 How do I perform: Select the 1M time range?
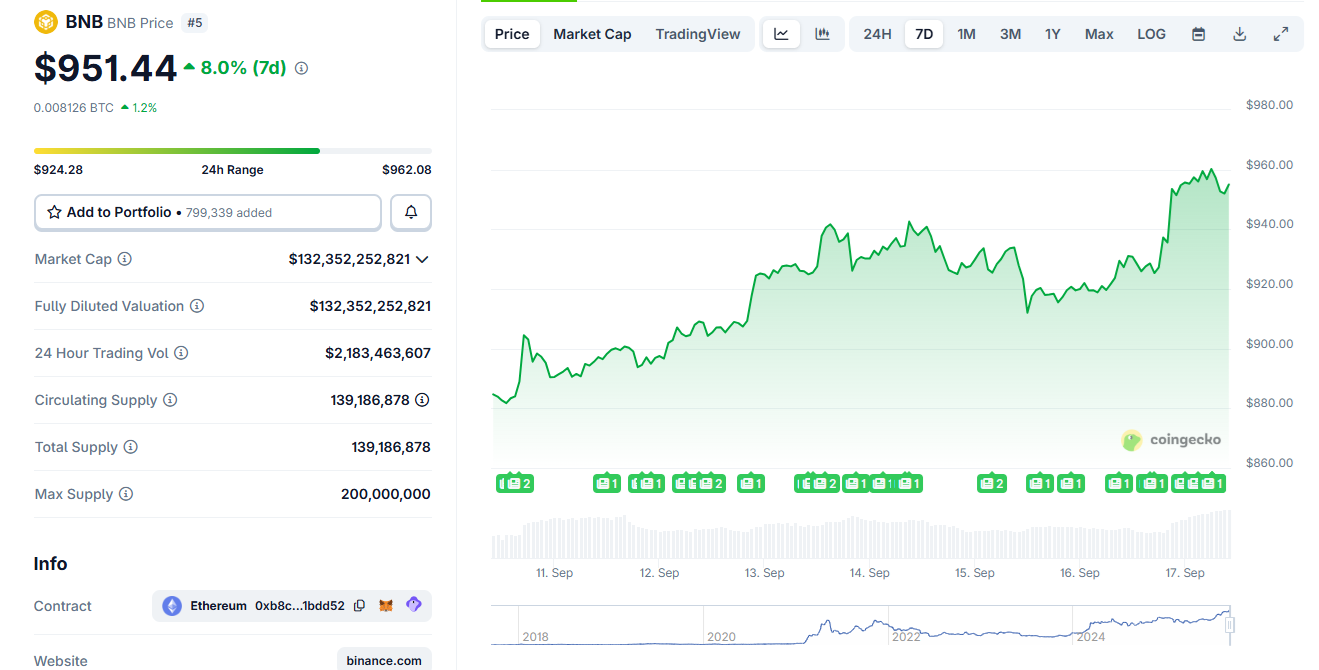click(966, 34)
